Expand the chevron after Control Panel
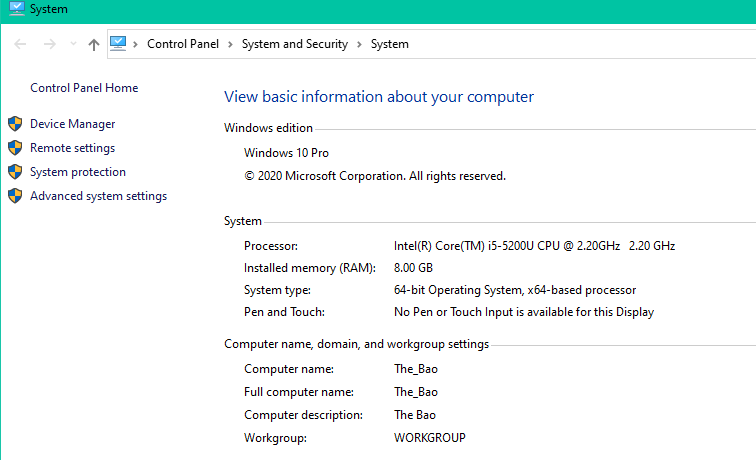 (x=230, y=44)
